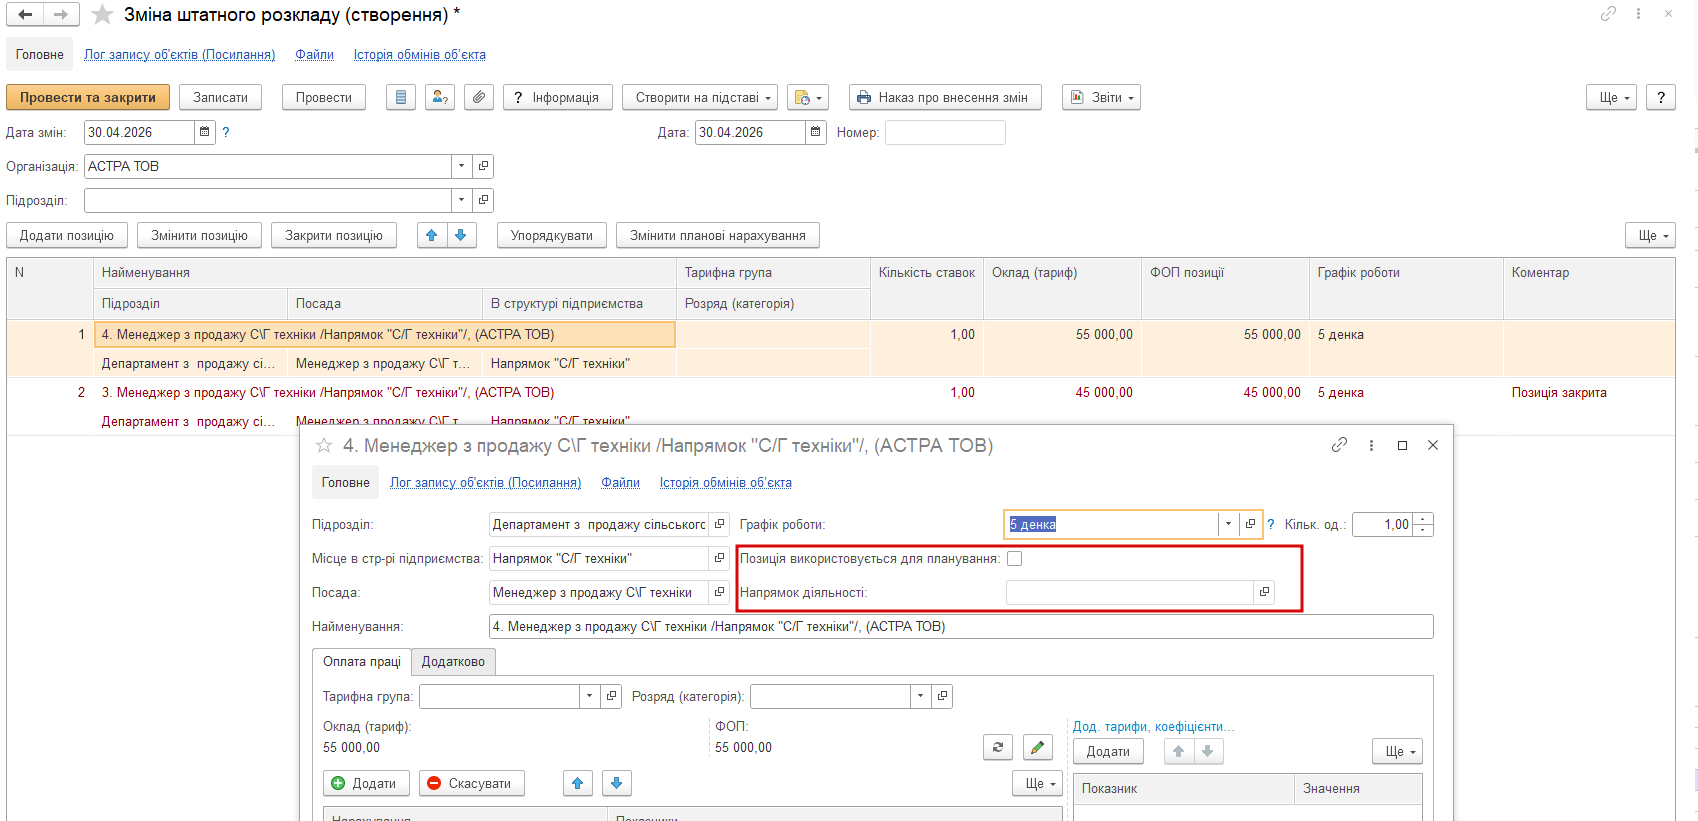Open the Звіти dropdown menu
The height and width of the screenshot is (821, 1698).
[x=1101, y=97]
